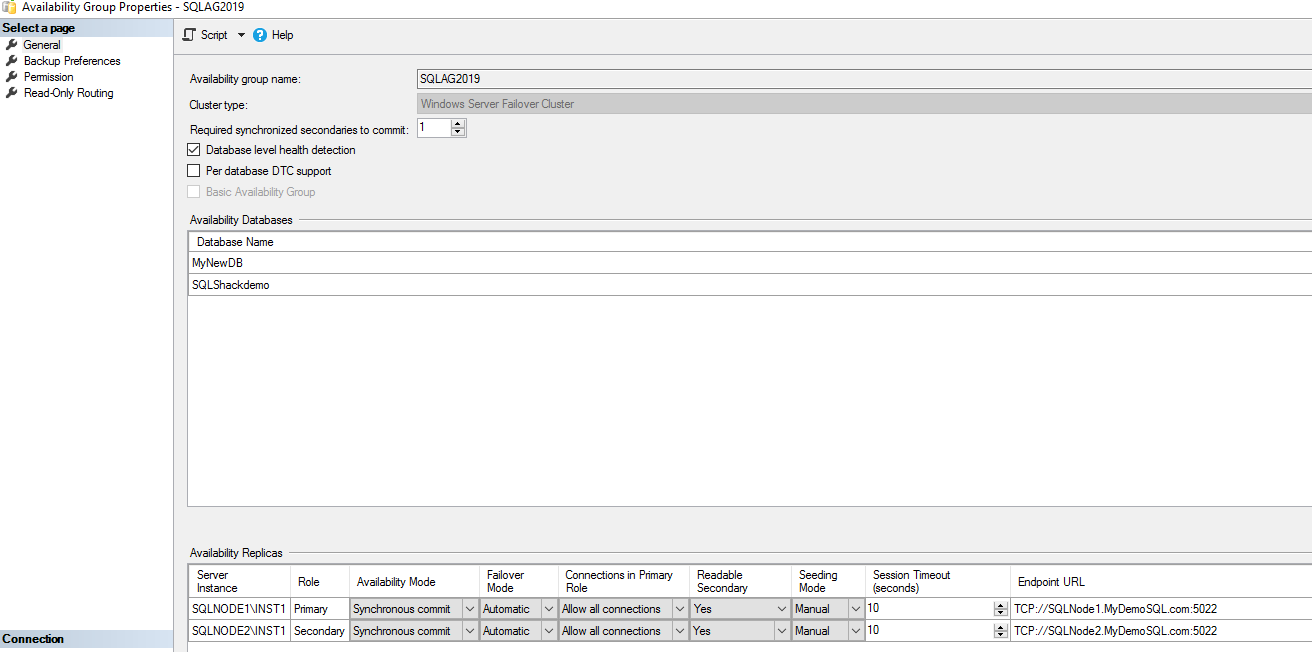Image resolution: width=1312 pixels, height=652 pixels.
Task: Increase required synchronized secondaries count
Action: click(458, 124)
